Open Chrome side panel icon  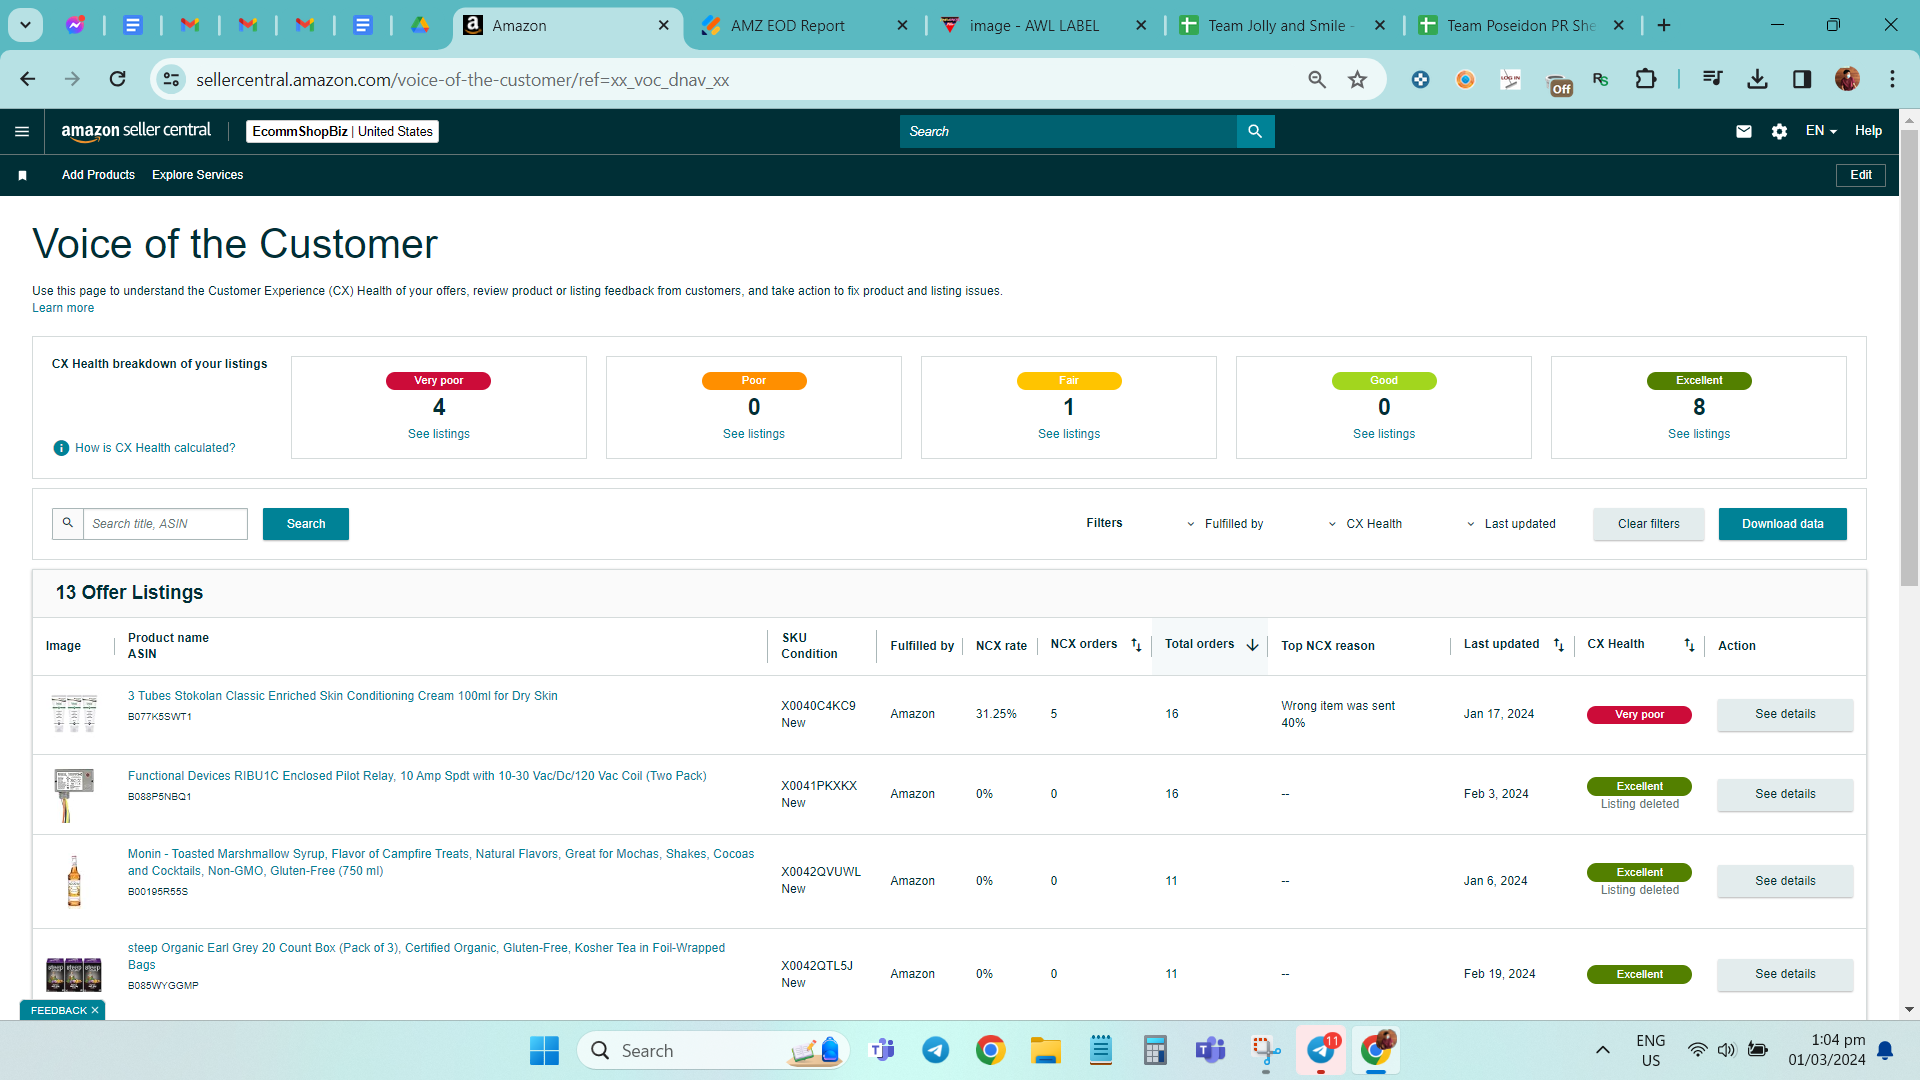[x=1802, y=79]
